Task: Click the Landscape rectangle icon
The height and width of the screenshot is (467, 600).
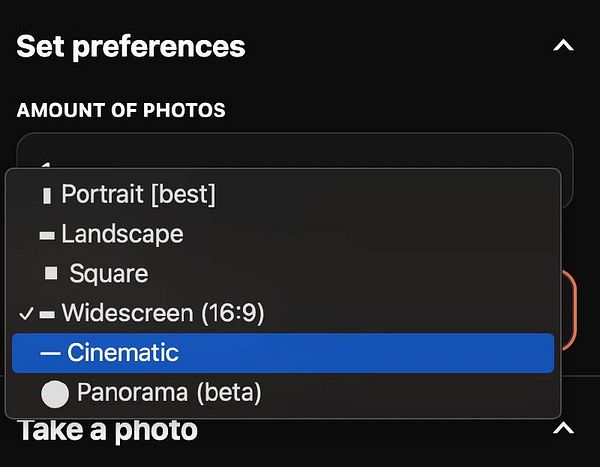Action: pos(47,235)
